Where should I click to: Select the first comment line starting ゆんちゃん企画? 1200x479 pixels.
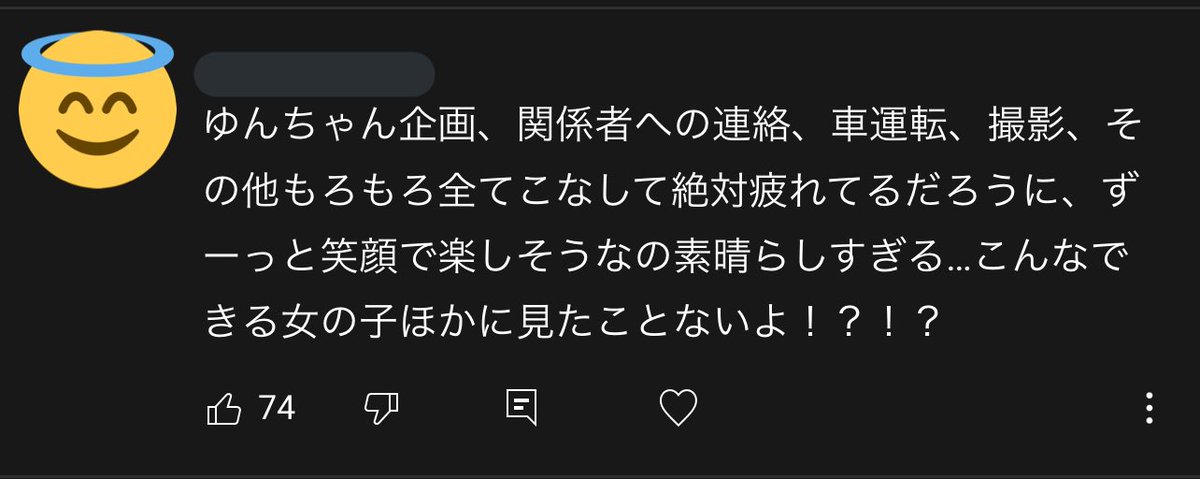pyautogui.click(x=673, y=127)
